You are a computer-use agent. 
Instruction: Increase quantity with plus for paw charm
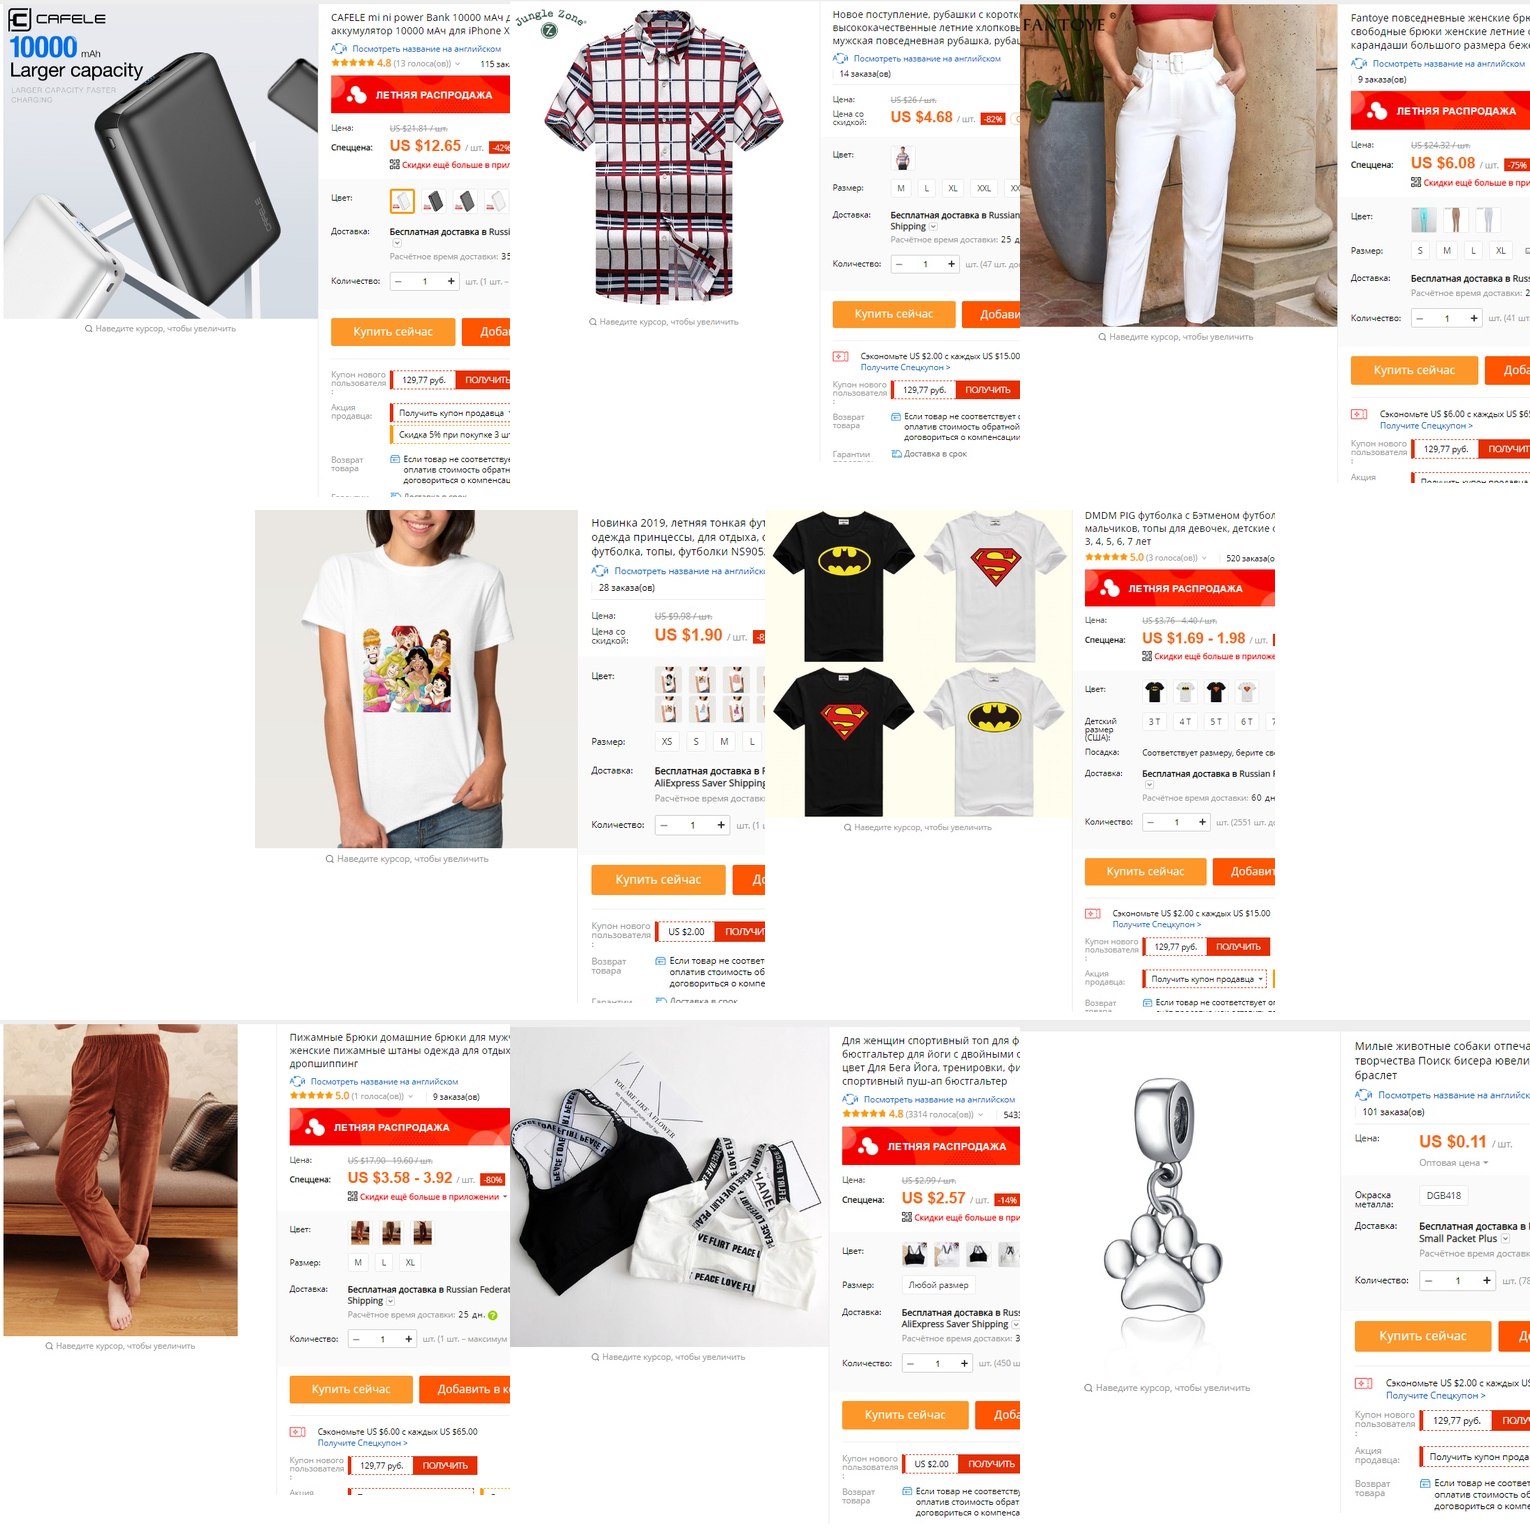(x=1487, y=1280)
